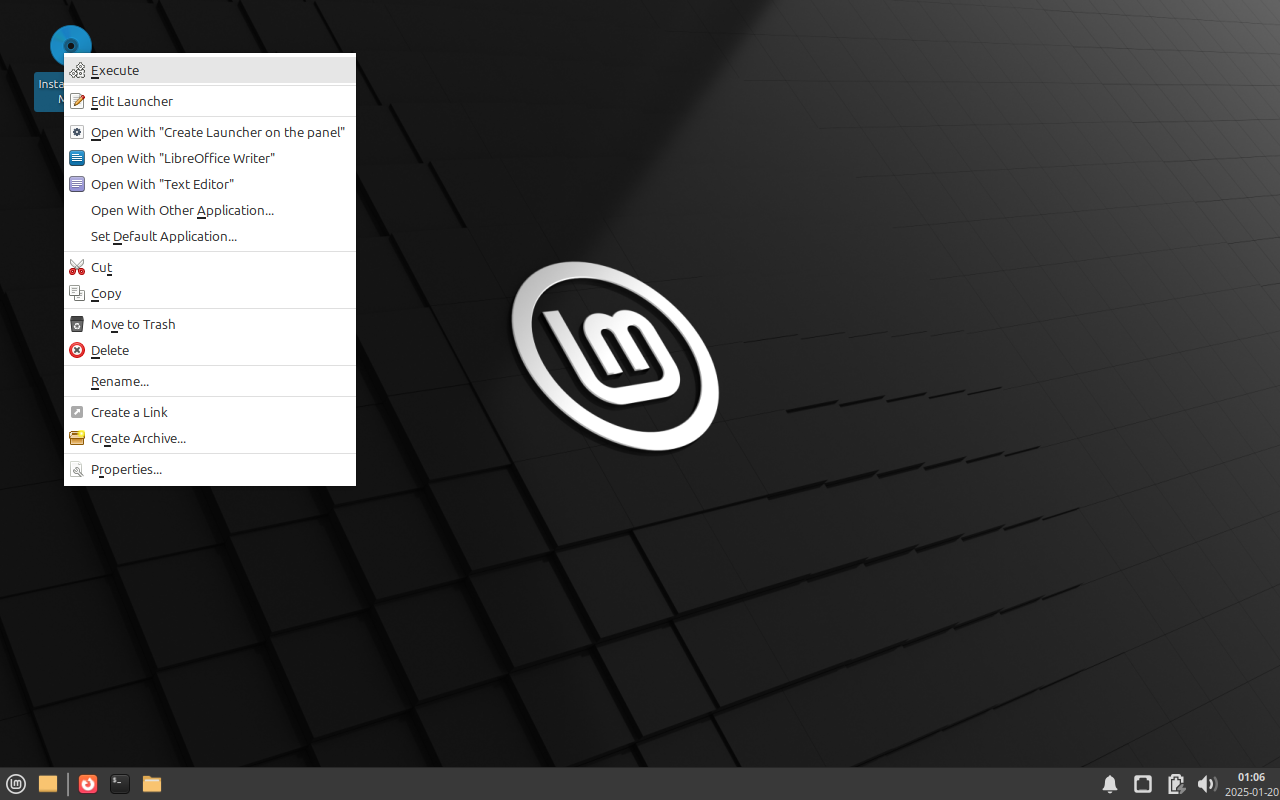Screen dimensions: 1280x800
Task: Choose Open With Other Application...
Action: click(x=210, y=210)
